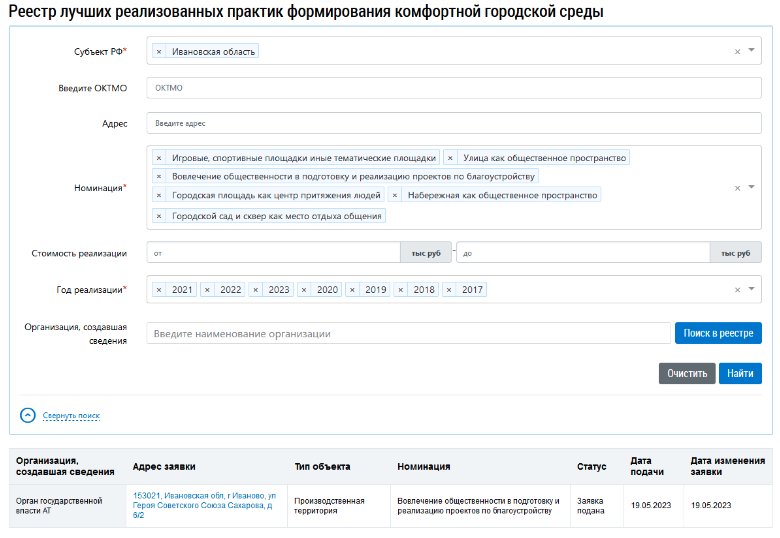The image size is (780, 538).
Task: Click the Поиск в реестре button
Action: tap(718, 333)
